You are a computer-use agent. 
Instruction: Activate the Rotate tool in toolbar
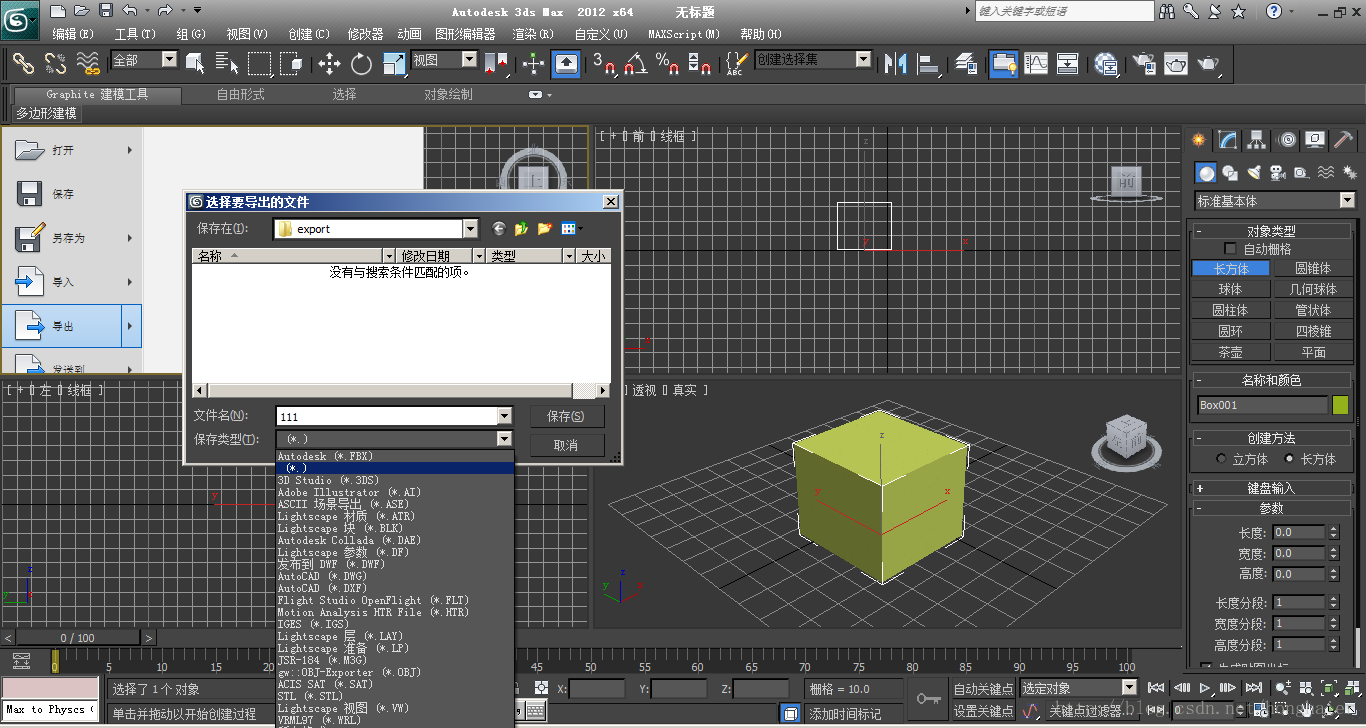361,64
